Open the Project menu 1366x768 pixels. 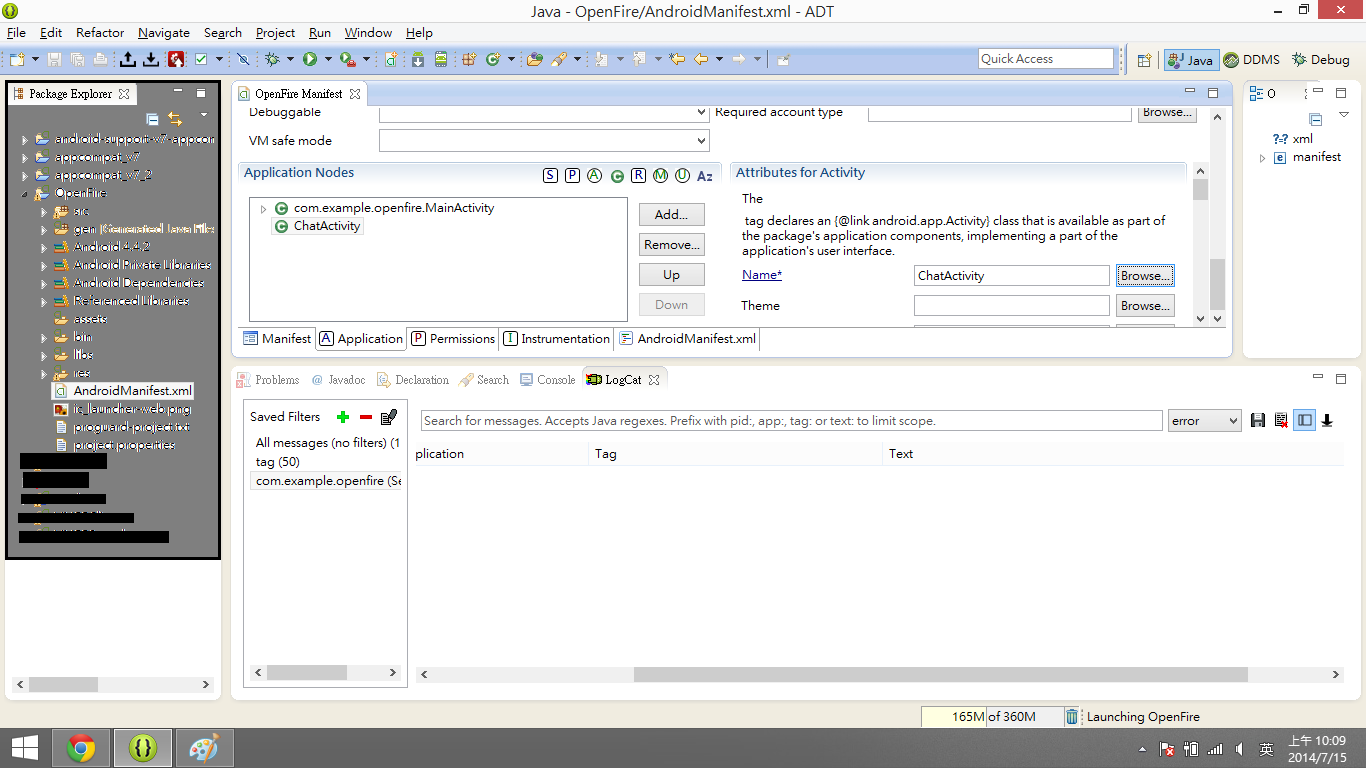pos(275,32)
